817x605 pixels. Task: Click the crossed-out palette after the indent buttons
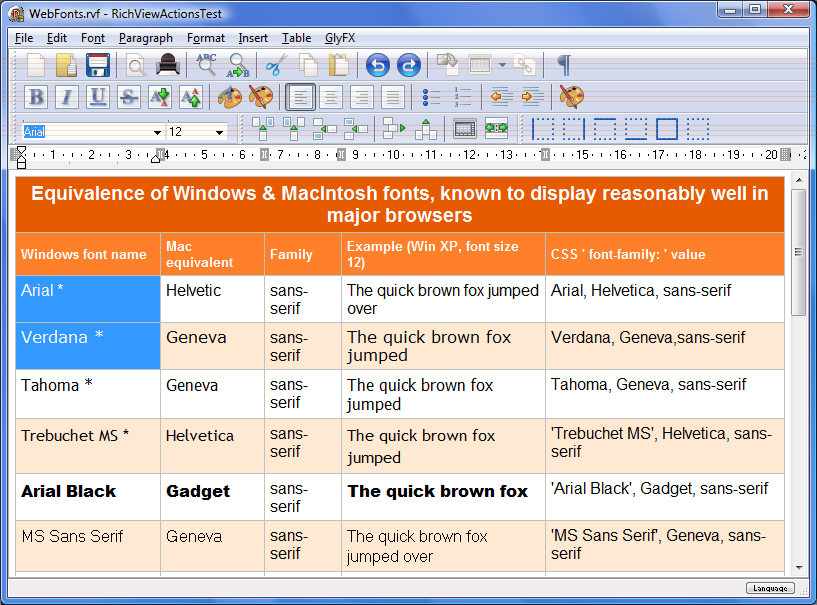pos(571,97)
